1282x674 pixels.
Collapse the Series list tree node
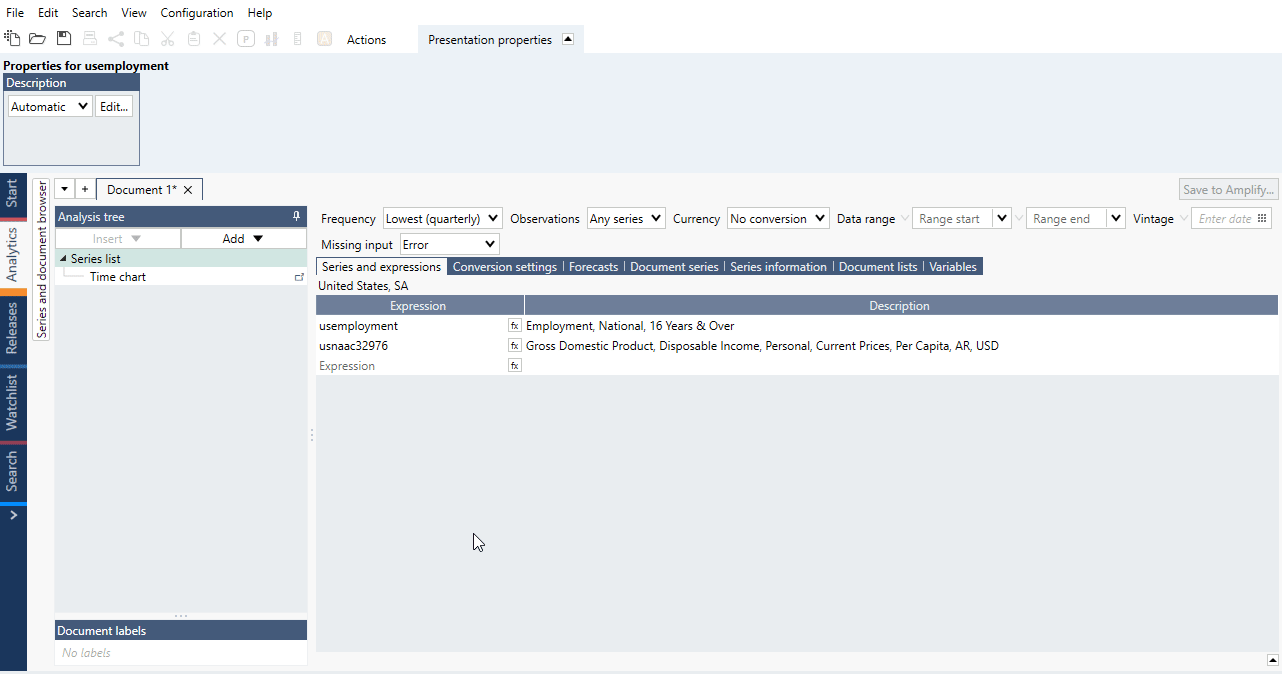[x=64, y=259]
